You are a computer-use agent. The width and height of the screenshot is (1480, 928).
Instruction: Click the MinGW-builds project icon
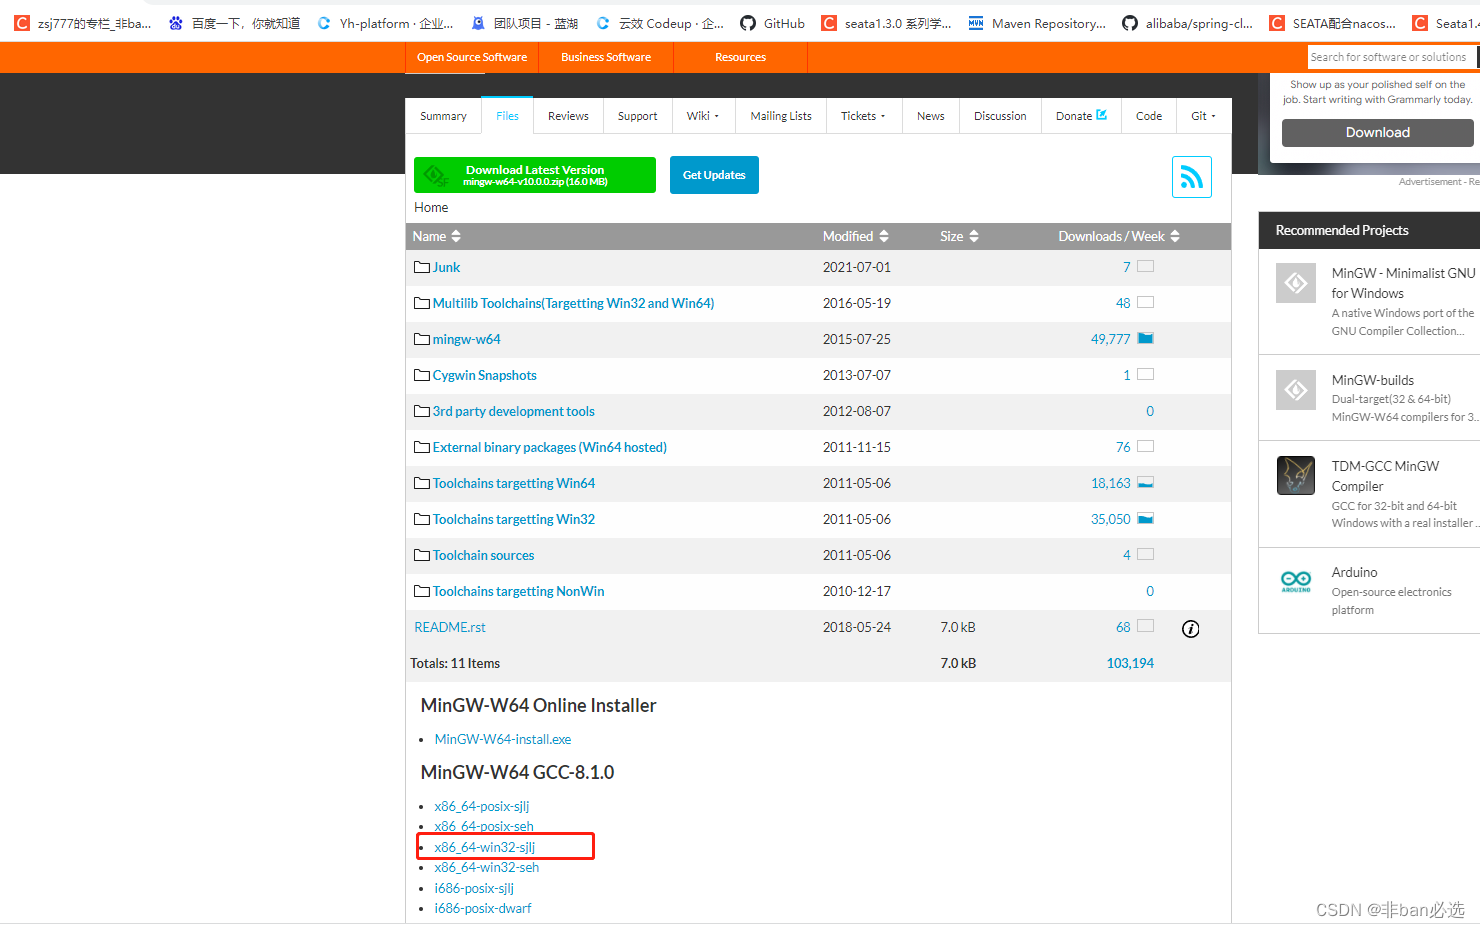[x=1296, y=390]
